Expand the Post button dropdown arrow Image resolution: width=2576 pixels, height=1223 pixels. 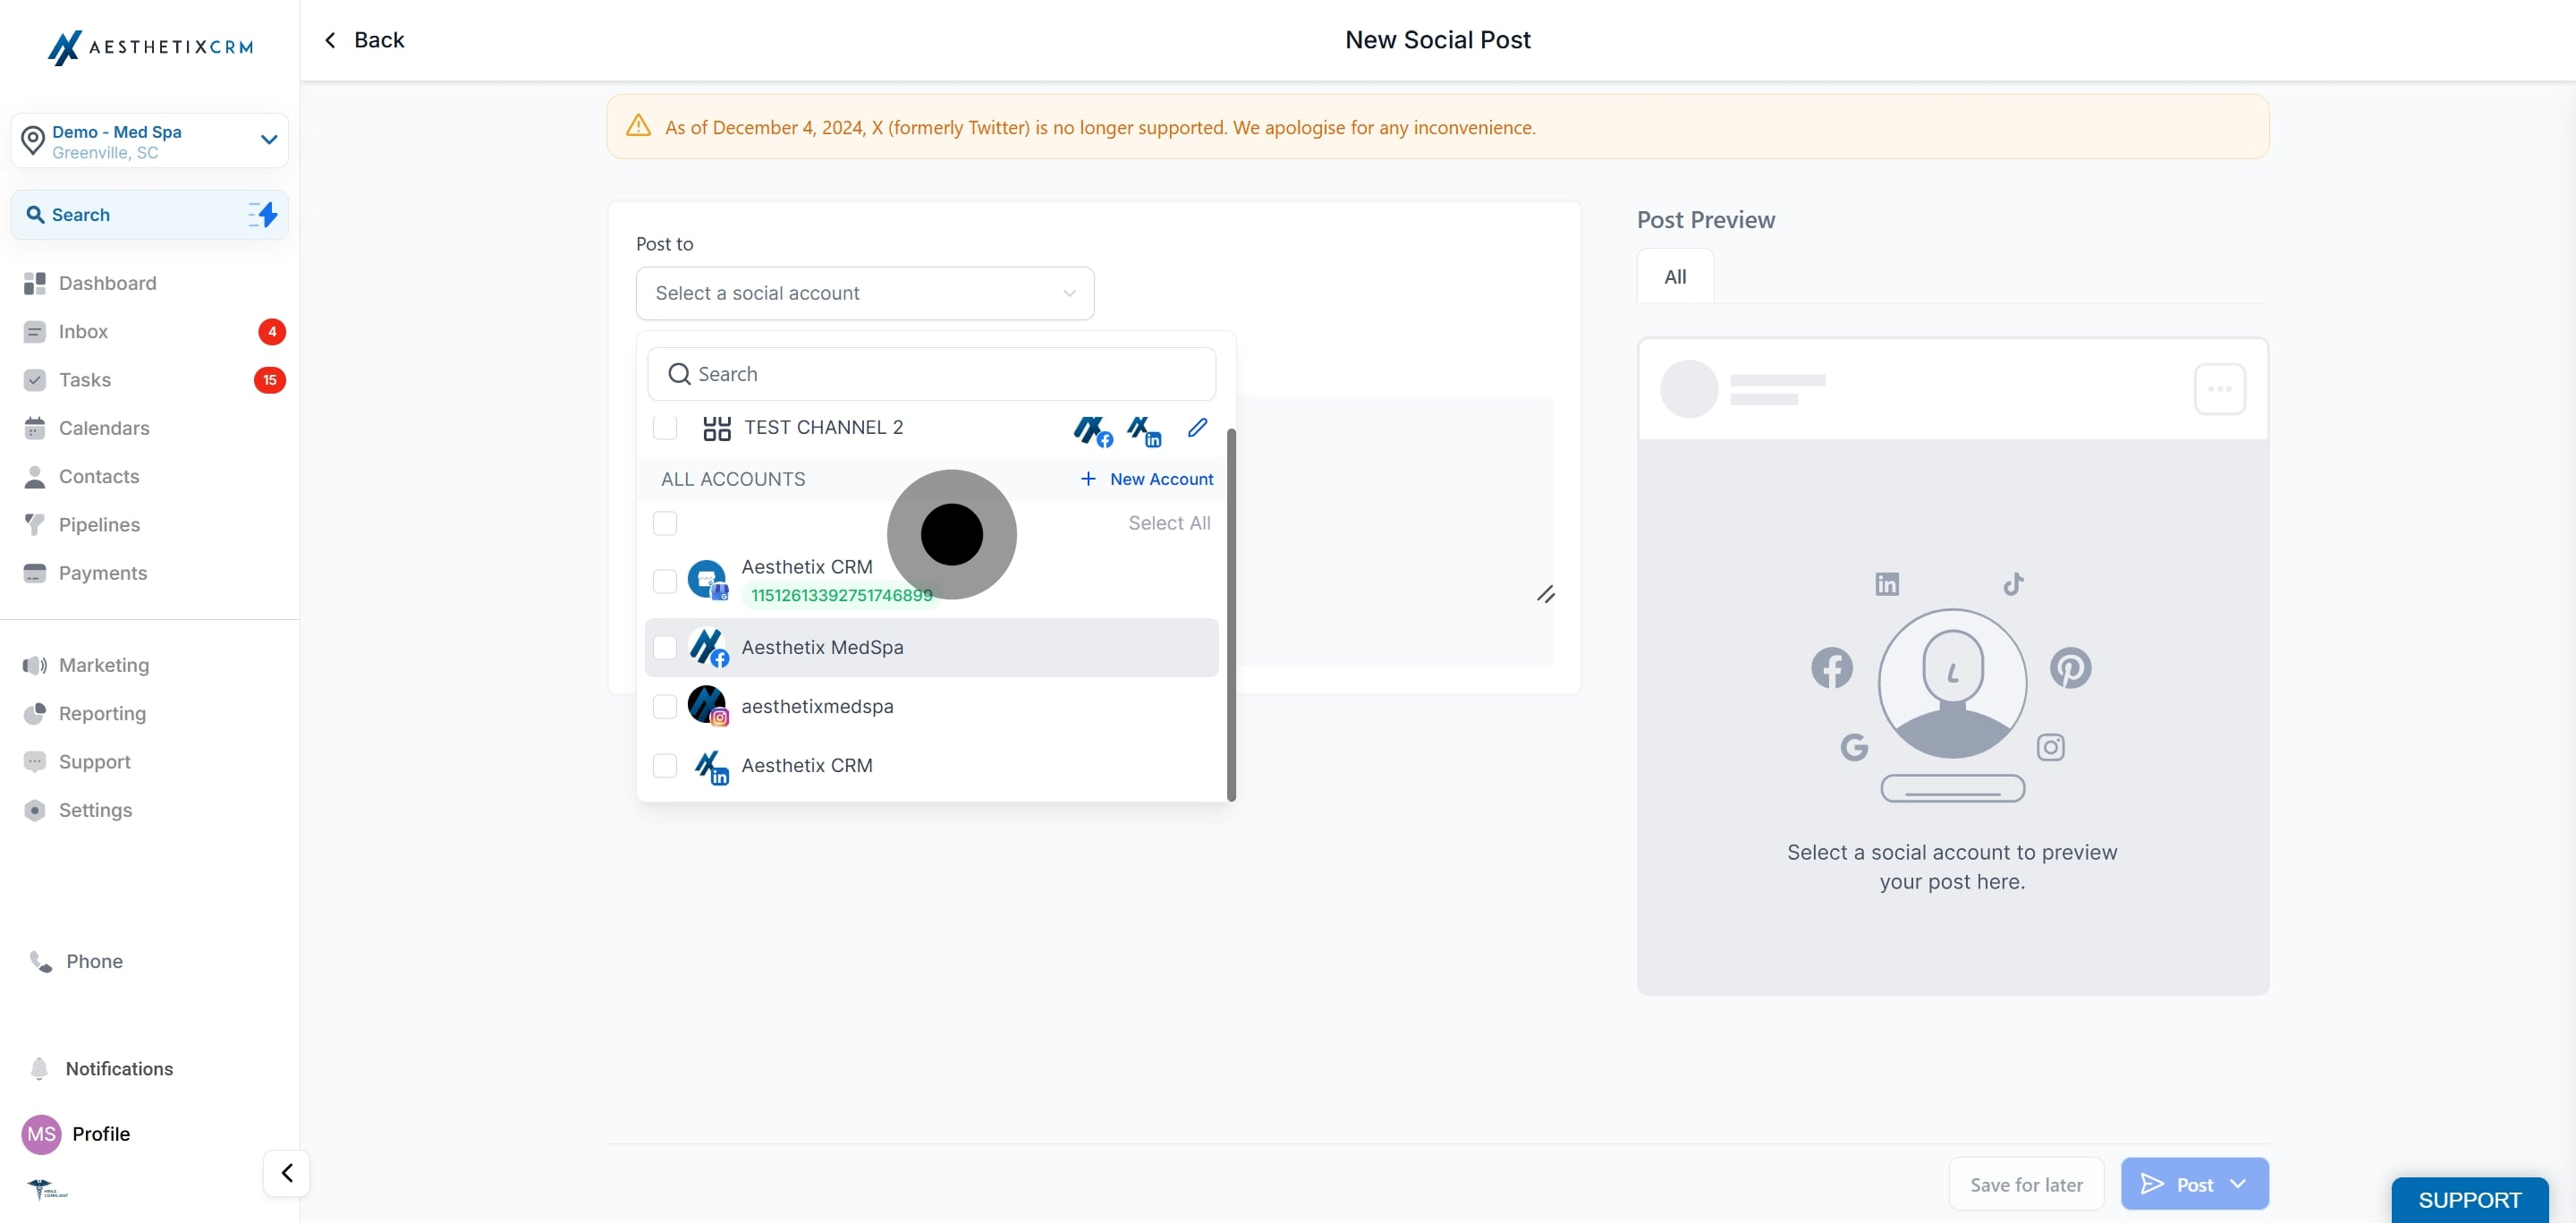(2238, 1184)
